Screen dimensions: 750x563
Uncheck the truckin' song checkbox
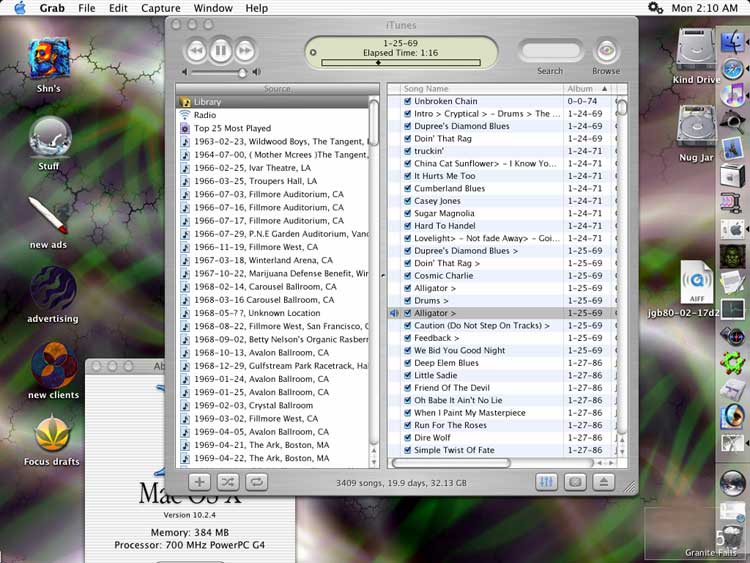[408, 151]
